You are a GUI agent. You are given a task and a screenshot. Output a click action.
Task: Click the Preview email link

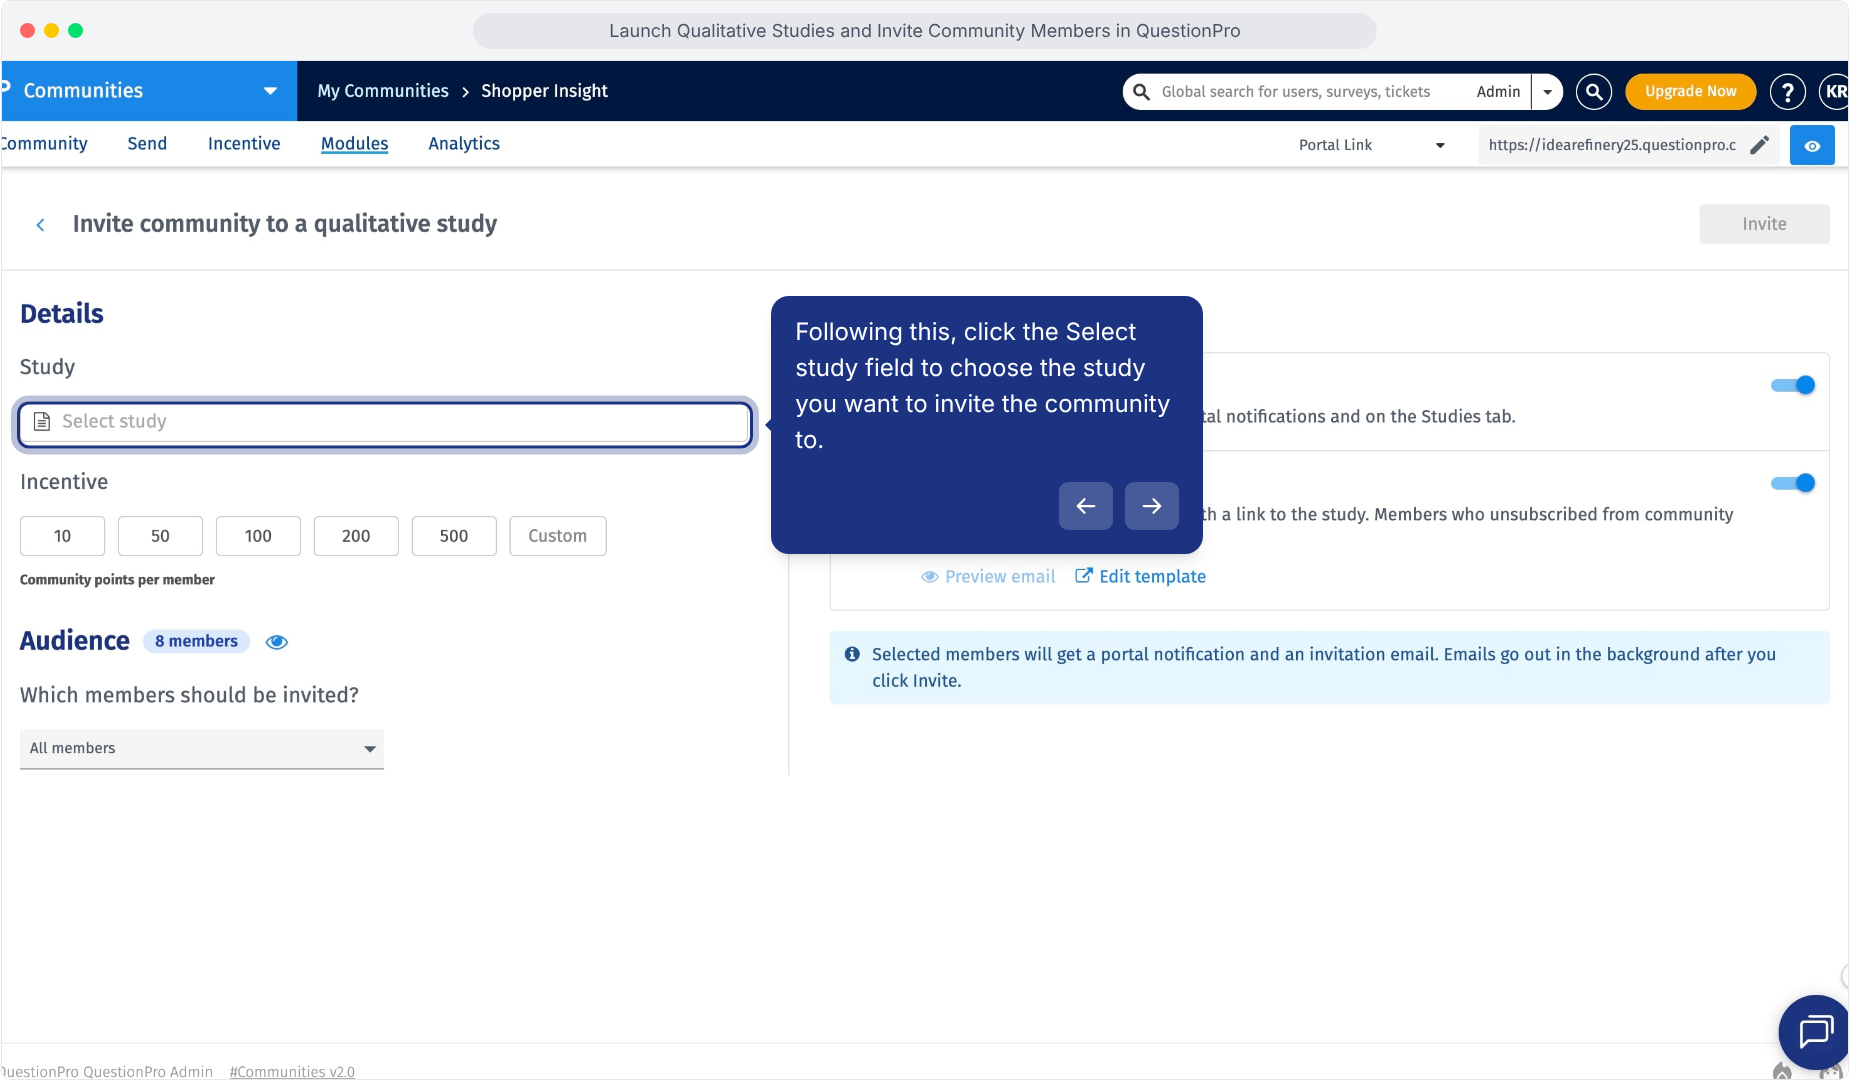(988, 577)
